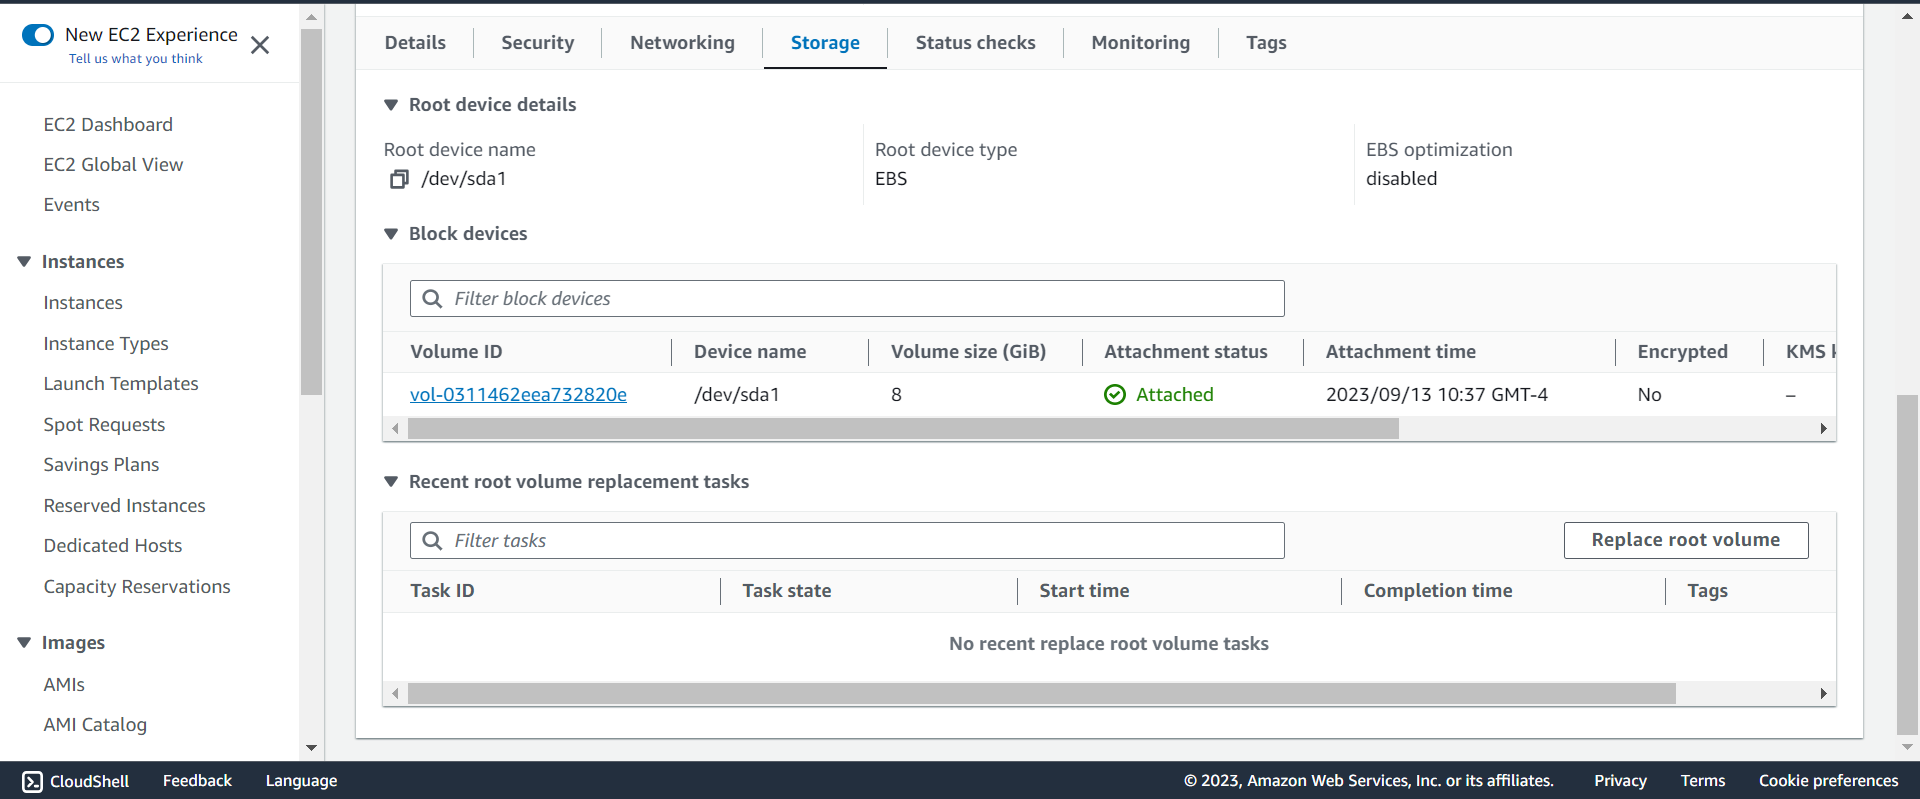Image resolution: width=1920 pixels, height=799 pixels.
Task: Click the Completion time column header
Action: click(1438, 591)
